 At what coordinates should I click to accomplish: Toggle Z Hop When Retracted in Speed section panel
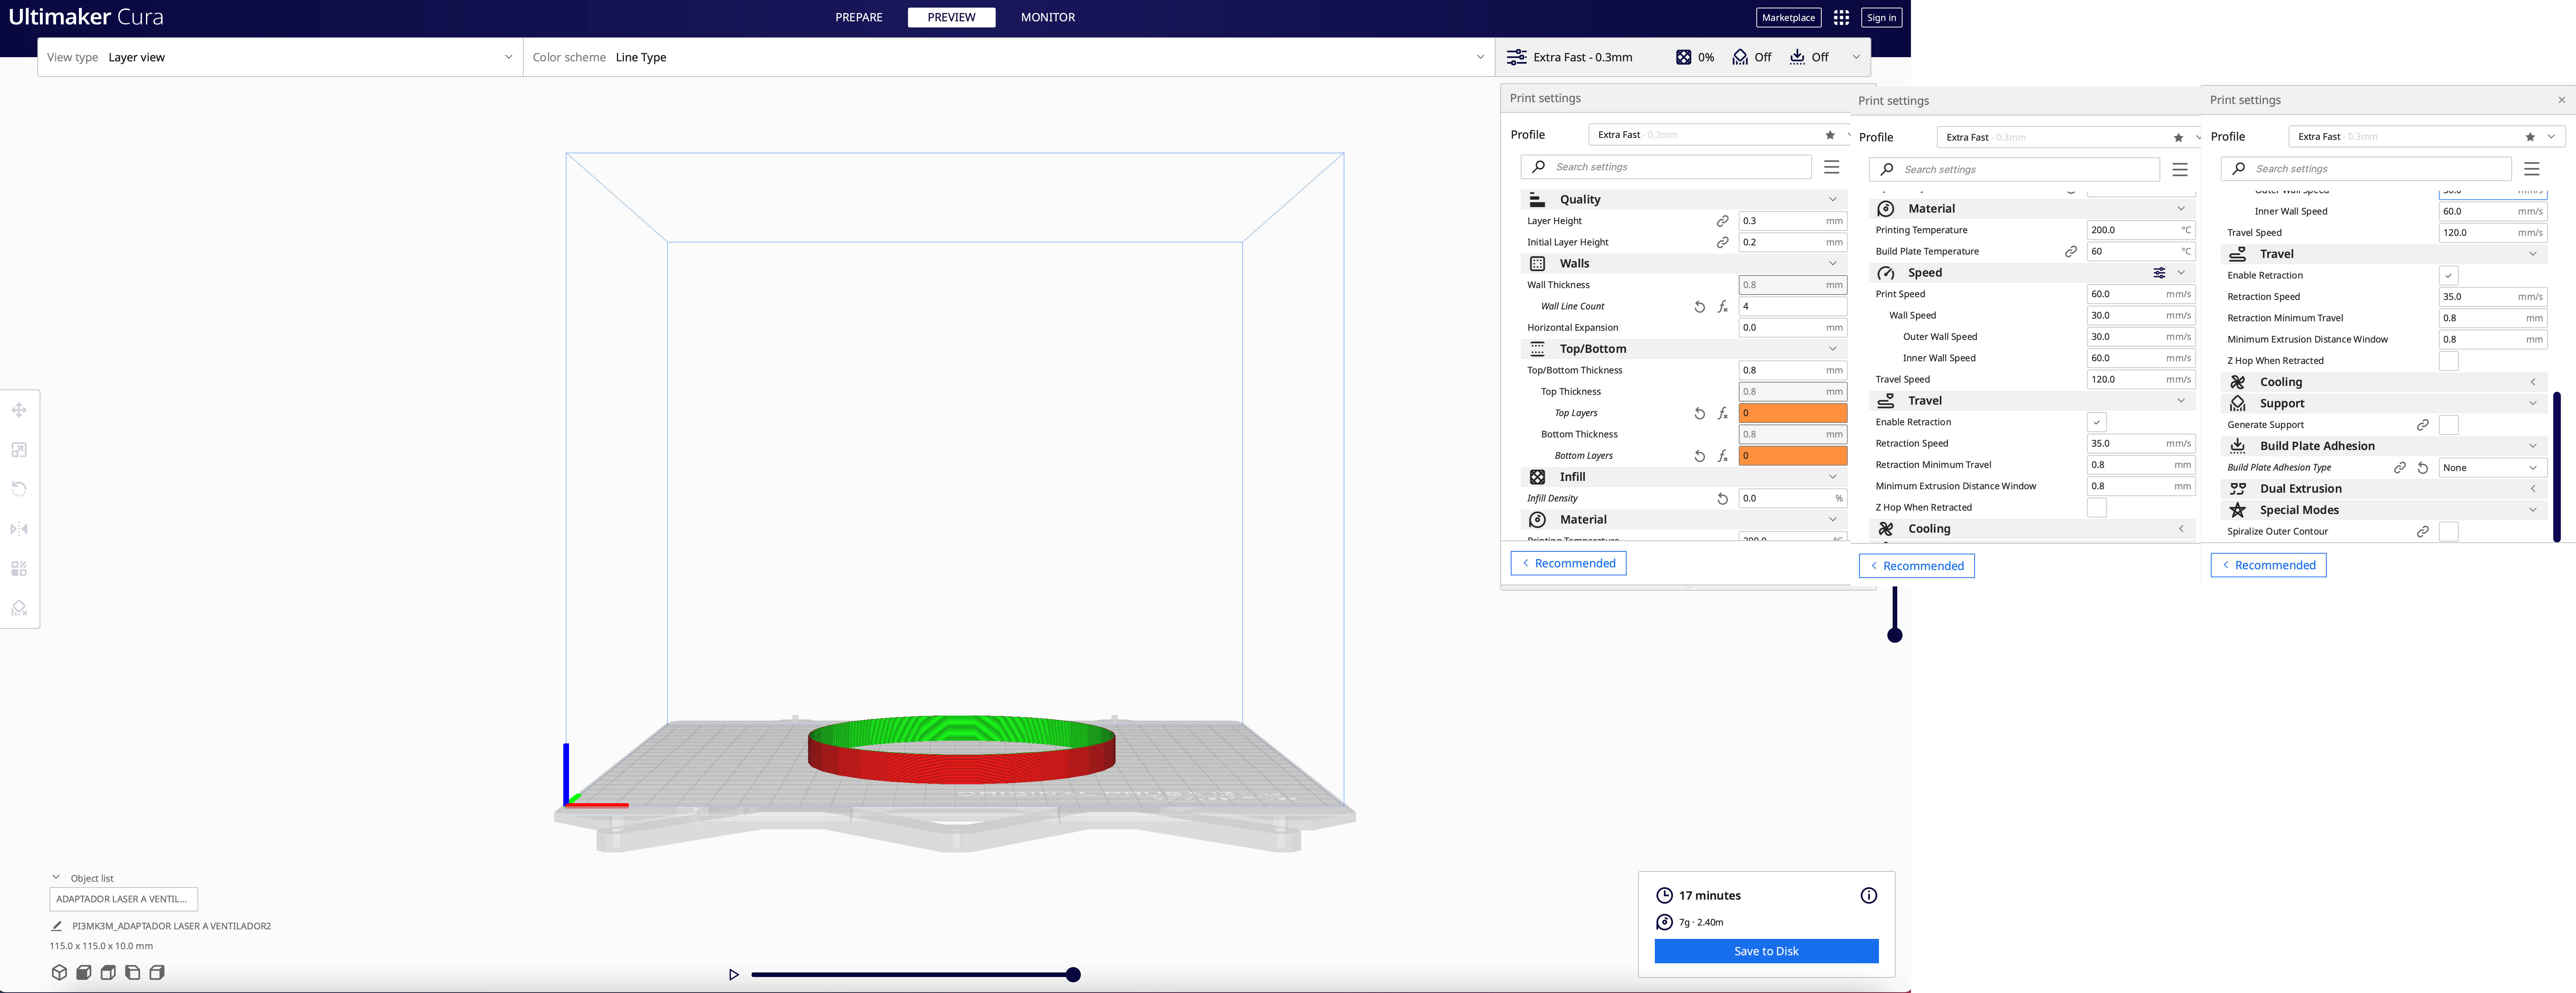pos(2096,508)
